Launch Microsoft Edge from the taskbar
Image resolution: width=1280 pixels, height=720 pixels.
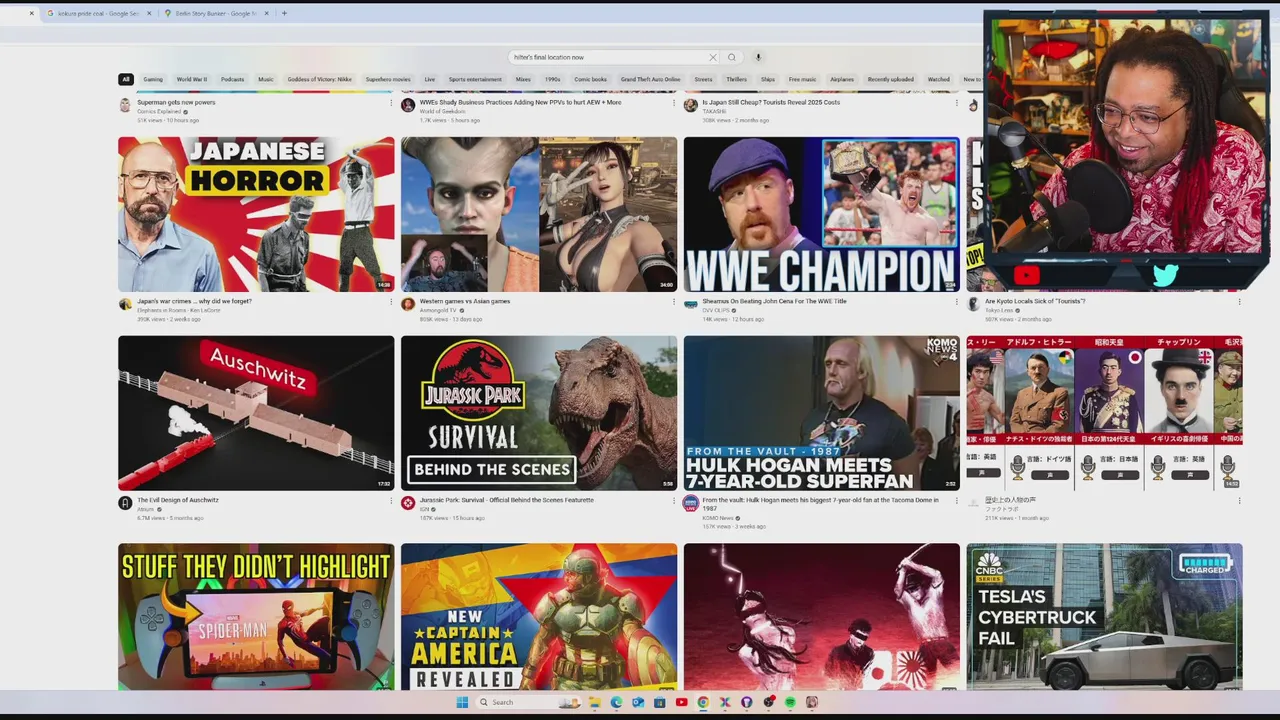click(616, 702)
